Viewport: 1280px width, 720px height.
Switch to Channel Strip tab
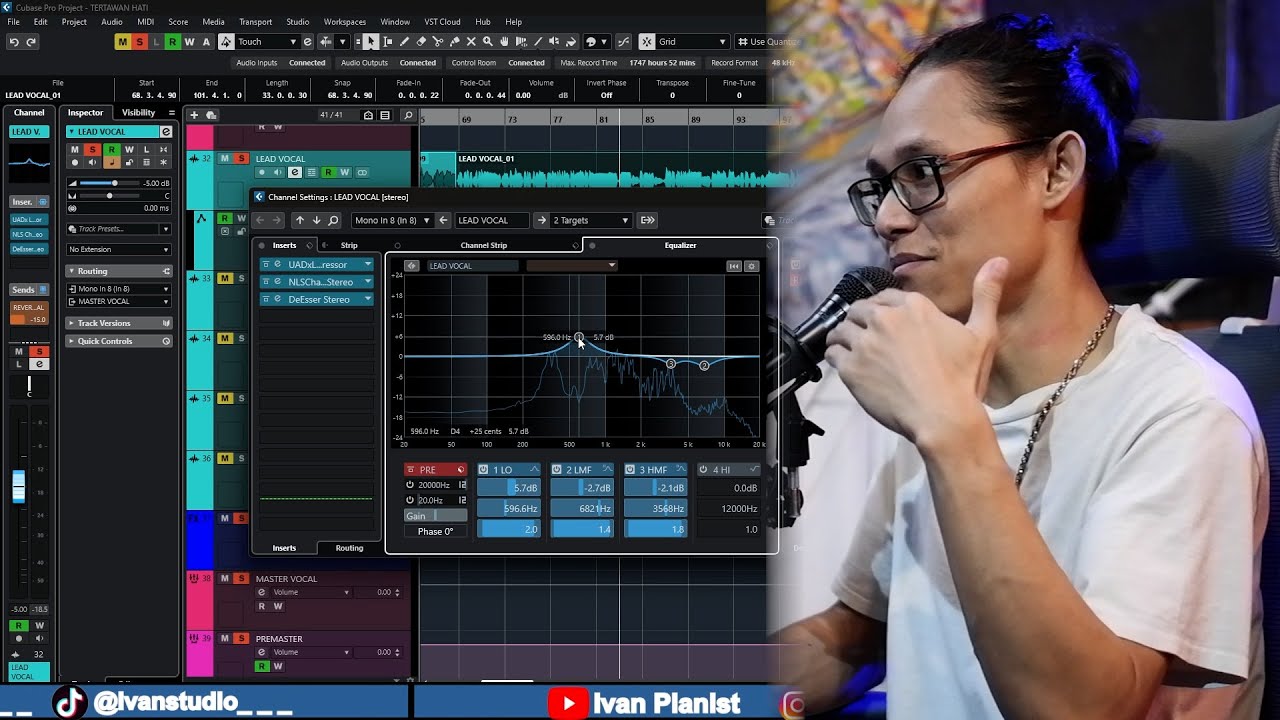(x=484, y=245)
